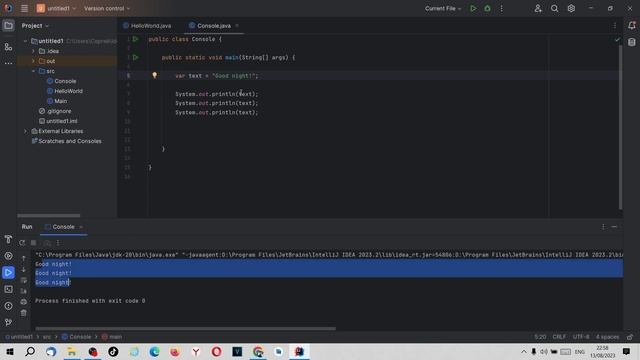Open IDE settings gear icon

[571, 8]
